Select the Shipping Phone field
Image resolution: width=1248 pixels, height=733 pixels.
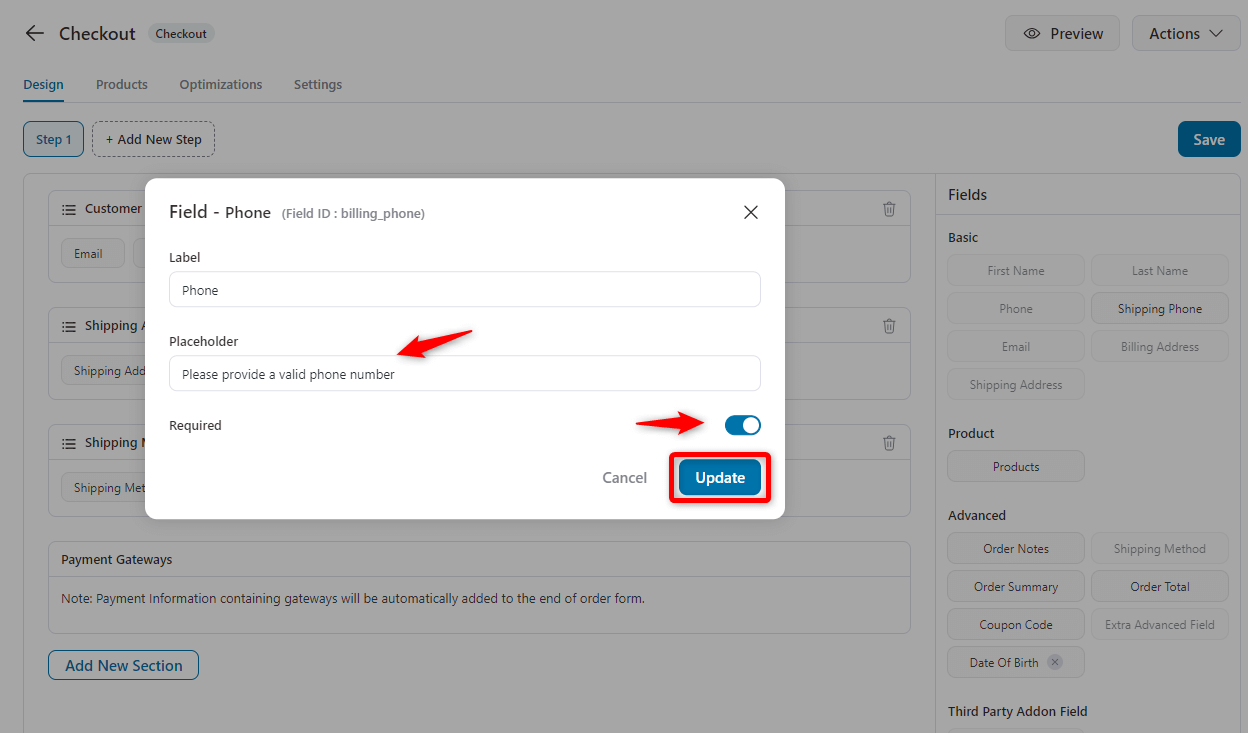[x=1160, y=309]
